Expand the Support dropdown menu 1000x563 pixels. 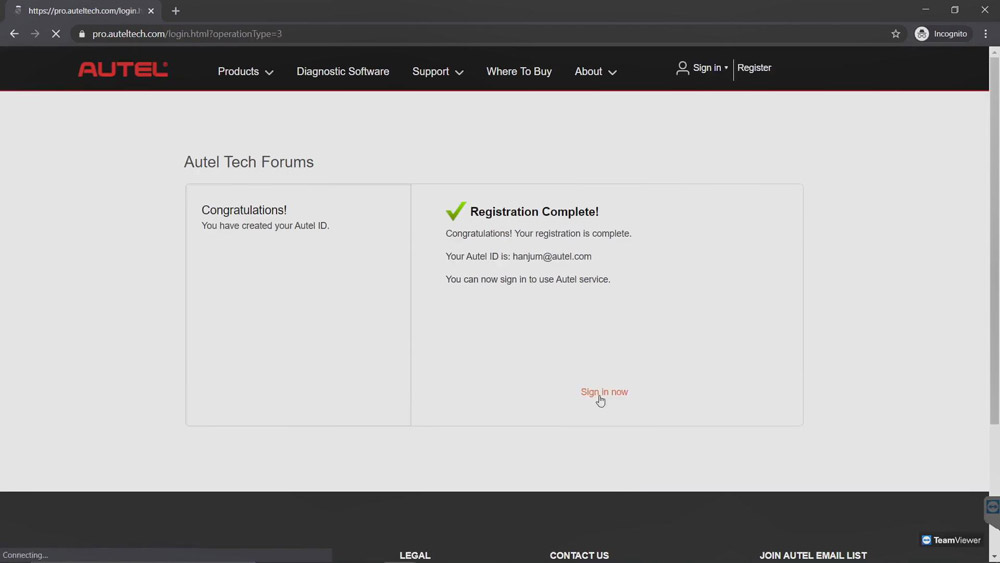[x=438, y=71]
